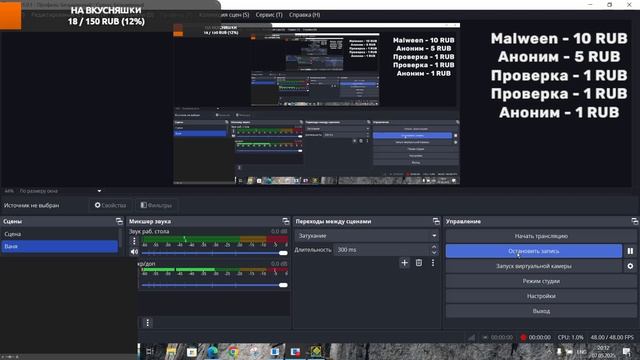Open the Коллекция сцен (S) menu
The width and height of the screenshot is (640, 360).
click(224, 15)
